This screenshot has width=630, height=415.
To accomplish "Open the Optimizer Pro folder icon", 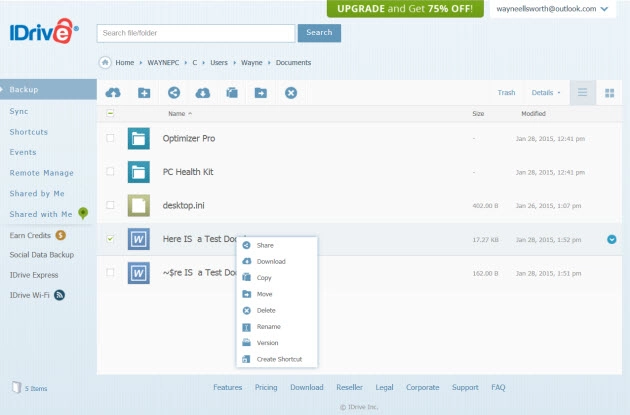I will coord(139,138).
